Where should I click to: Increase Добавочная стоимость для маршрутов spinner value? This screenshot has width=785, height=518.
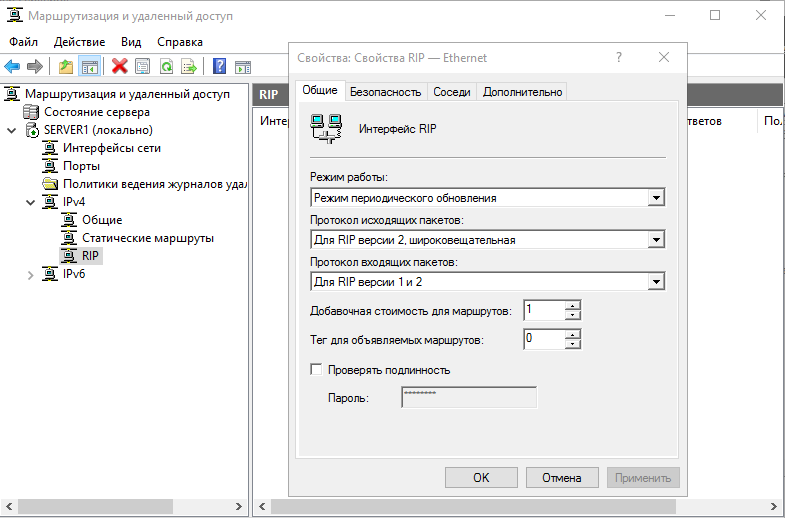click(x=573, y=306)
